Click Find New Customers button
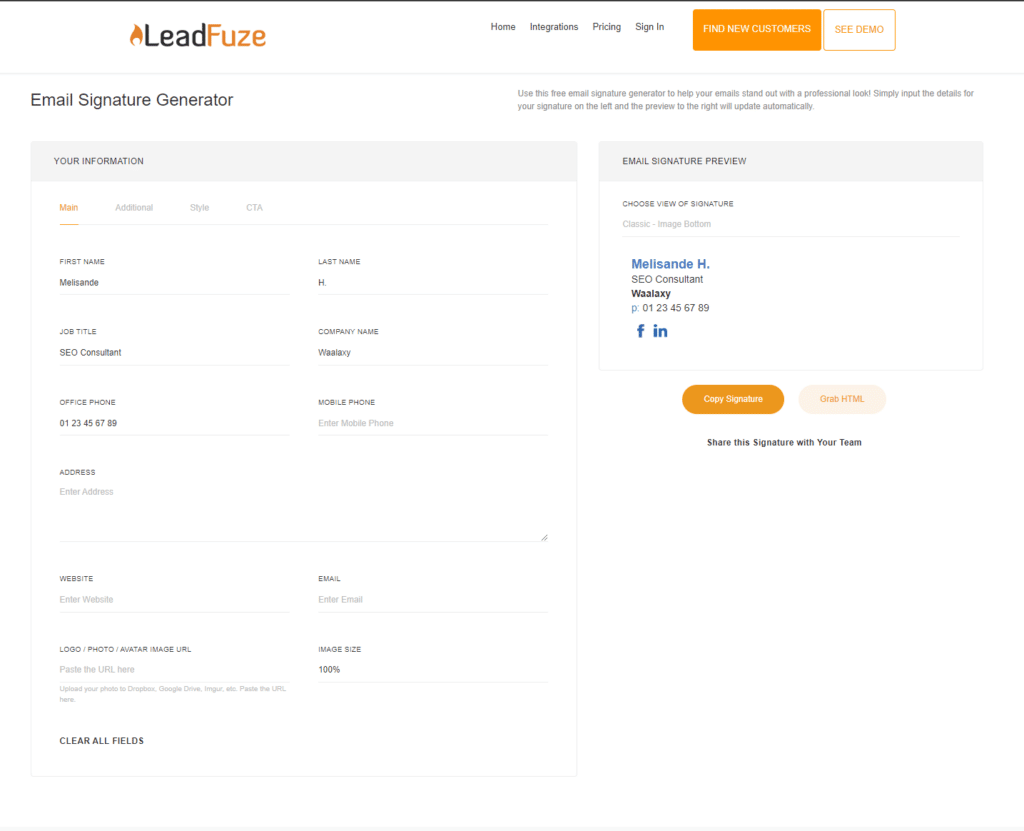 pyautogui.click(x=756, y=30)
